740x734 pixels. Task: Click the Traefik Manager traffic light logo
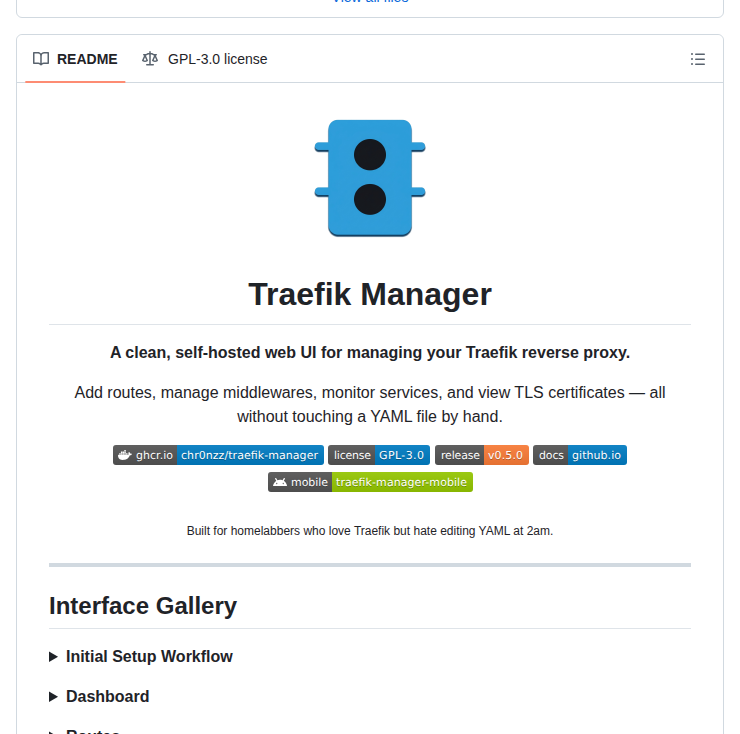pos(370,178)
